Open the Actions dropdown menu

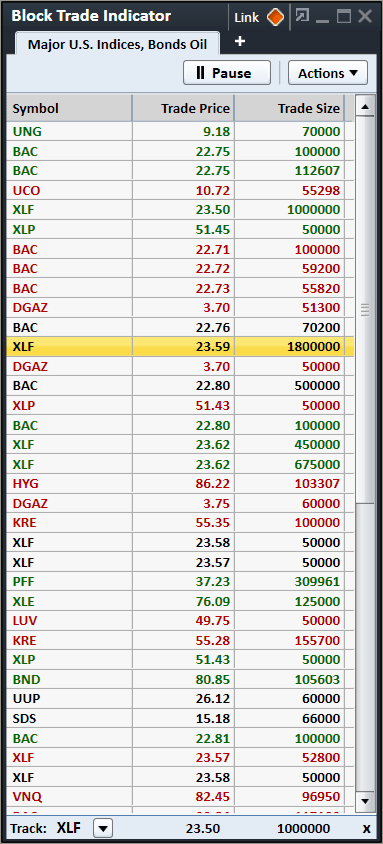pyautogui.click(x=328, y=73)
